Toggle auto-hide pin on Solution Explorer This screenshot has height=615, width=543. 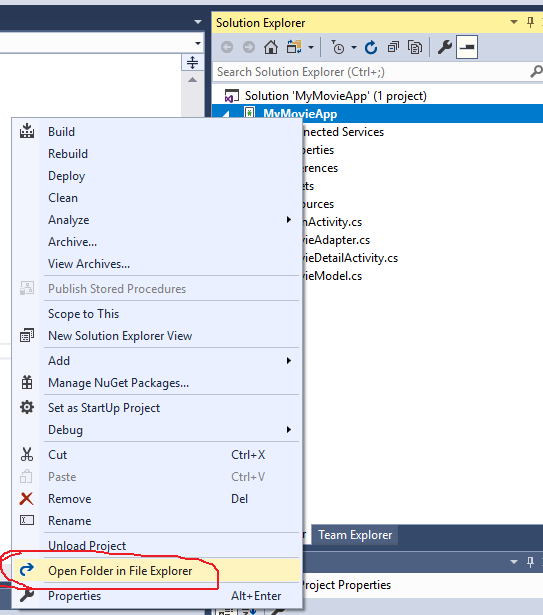[x=530, y=22]
